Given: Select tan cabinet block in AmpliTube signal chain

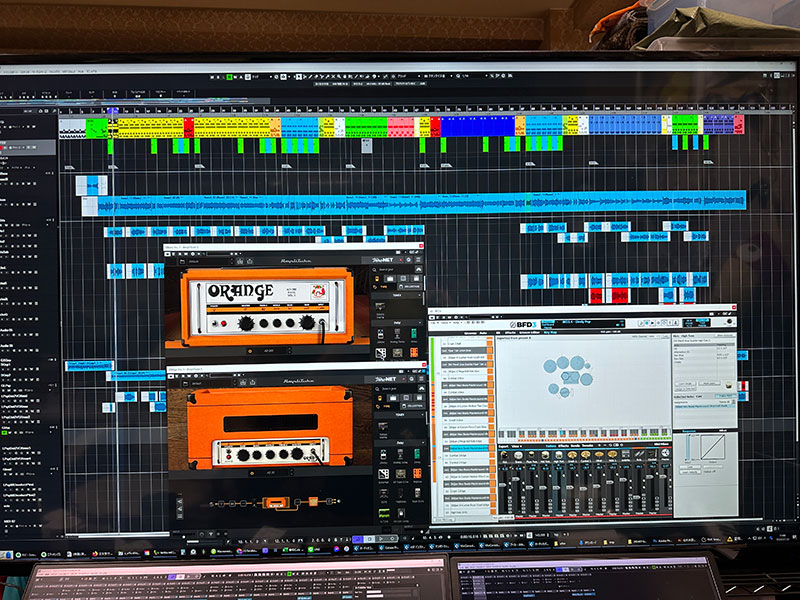Looking at the screenshot, I should (x=313, y=502).
